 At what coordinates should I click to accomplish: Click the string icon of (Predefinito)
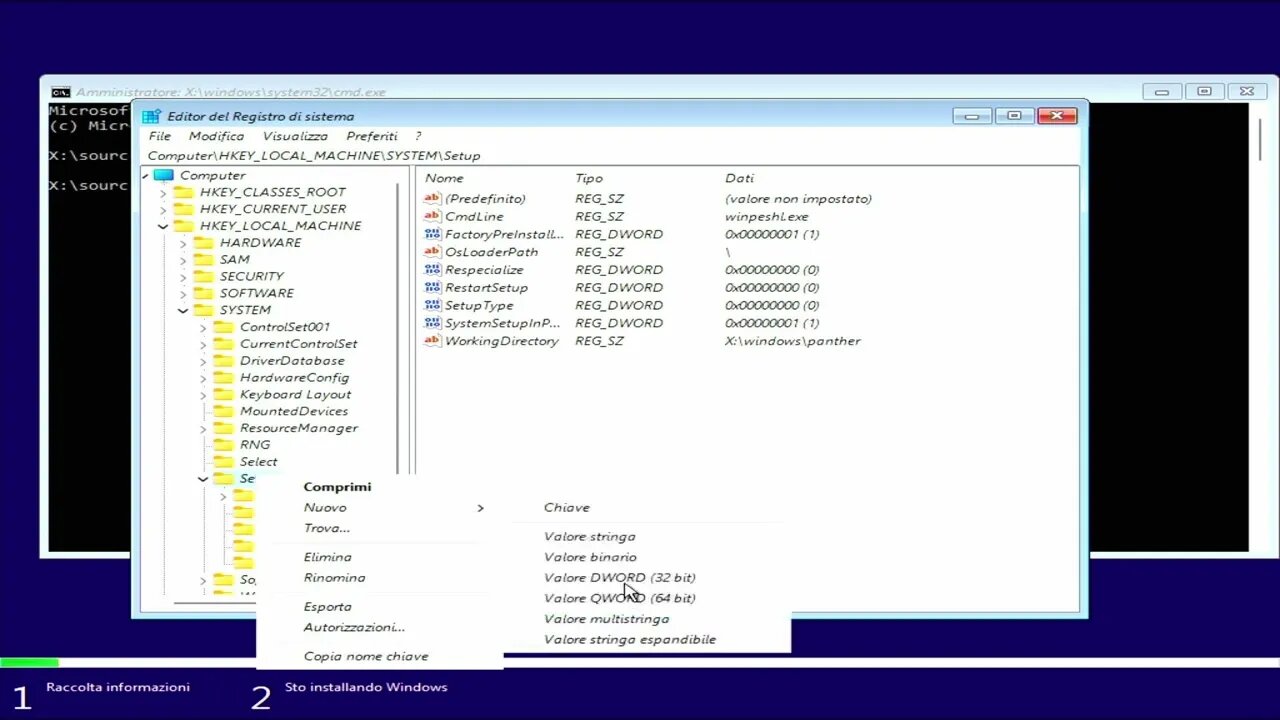coord(432,199)
